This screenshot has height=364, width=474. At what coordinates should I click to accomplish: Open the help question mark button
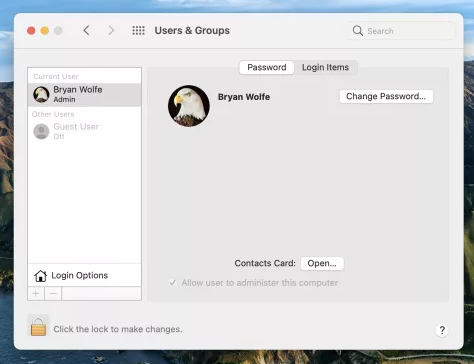click(x=442, y=330)
